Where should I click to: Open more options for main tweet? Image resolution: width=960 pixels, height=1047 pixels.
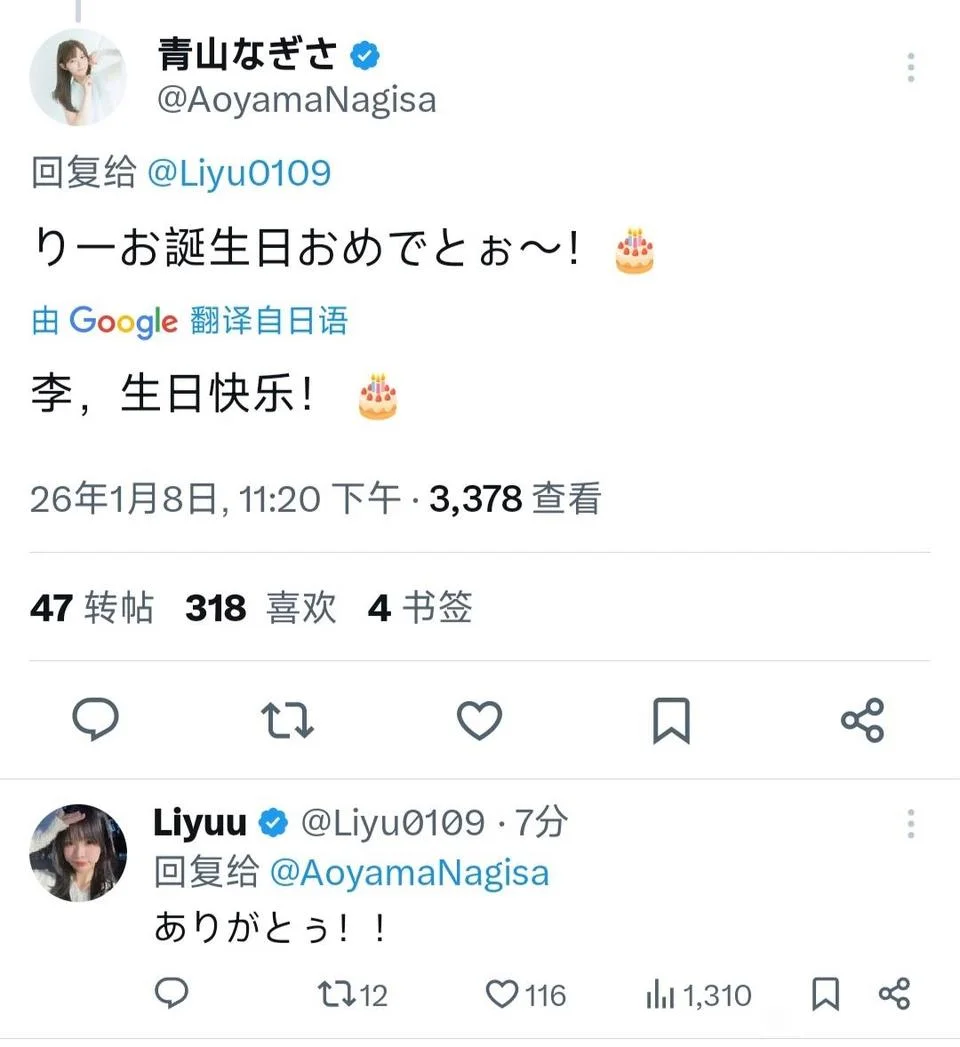click(x=910, y=67)
